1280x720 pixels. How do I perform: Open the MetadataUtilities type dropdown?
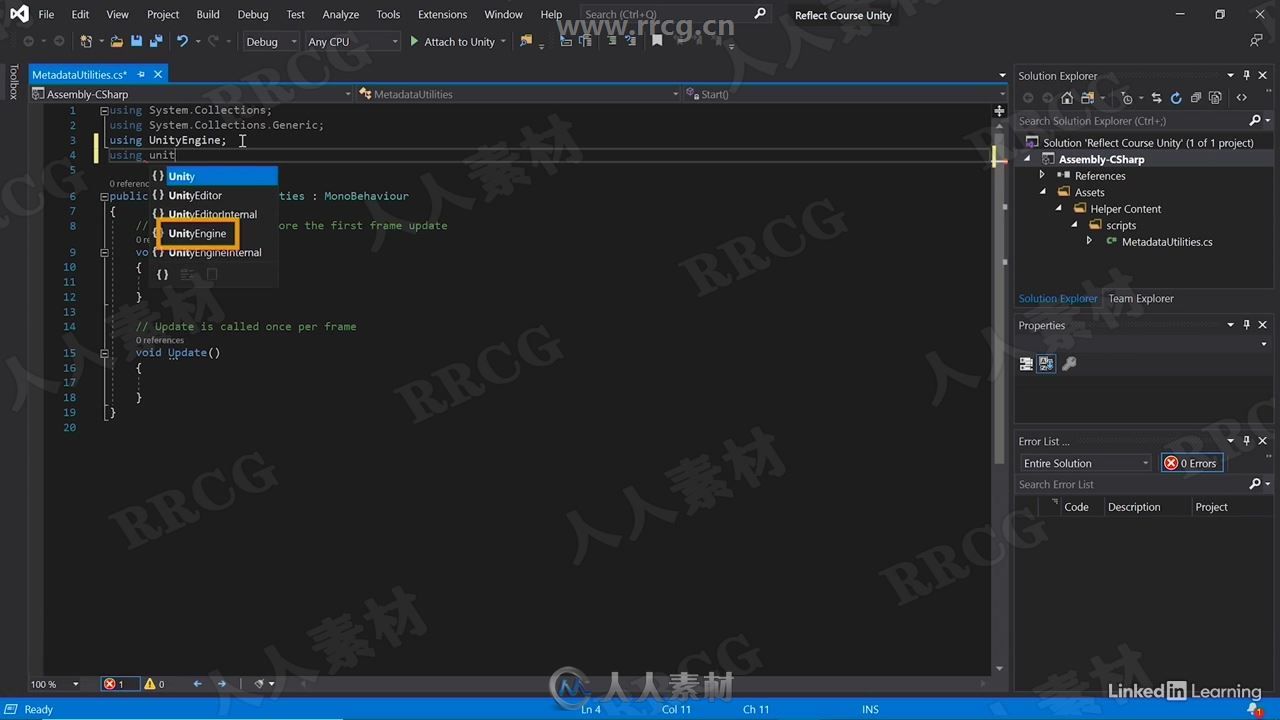coord(520,94)
